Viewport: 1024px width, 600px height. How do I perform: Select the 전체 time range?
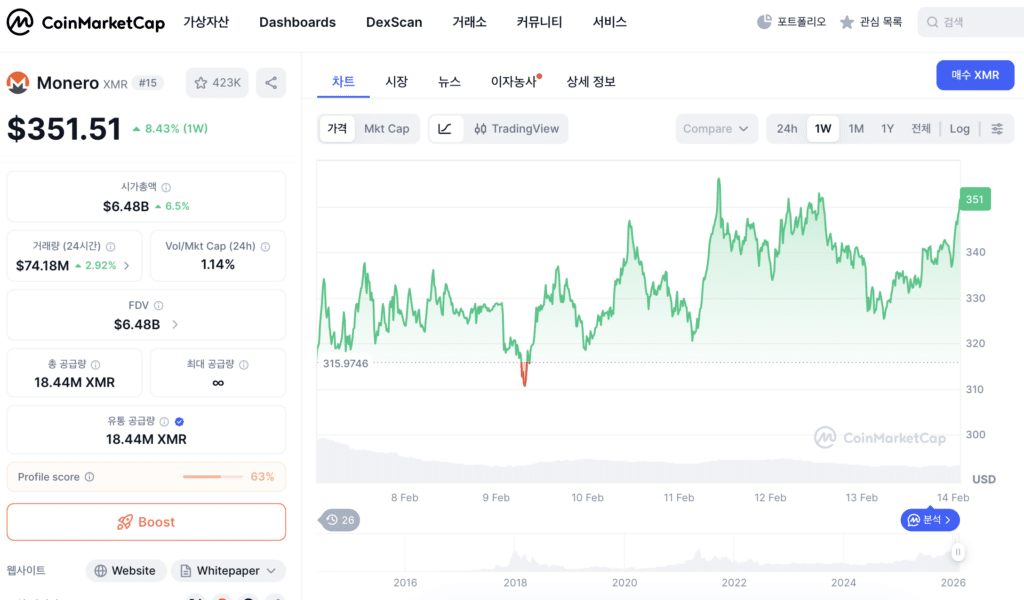pyautogui.click(x=921, y=129)
